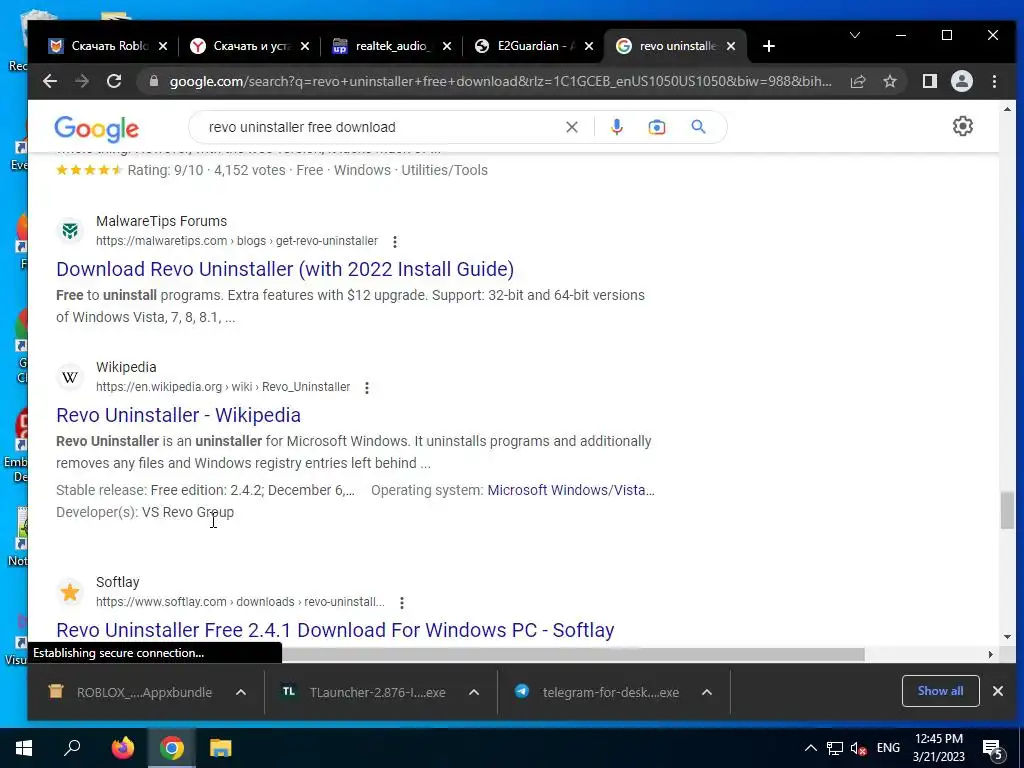1024x768 pixels.
Task: Open the muted volume tray icon
Action: 858,748
